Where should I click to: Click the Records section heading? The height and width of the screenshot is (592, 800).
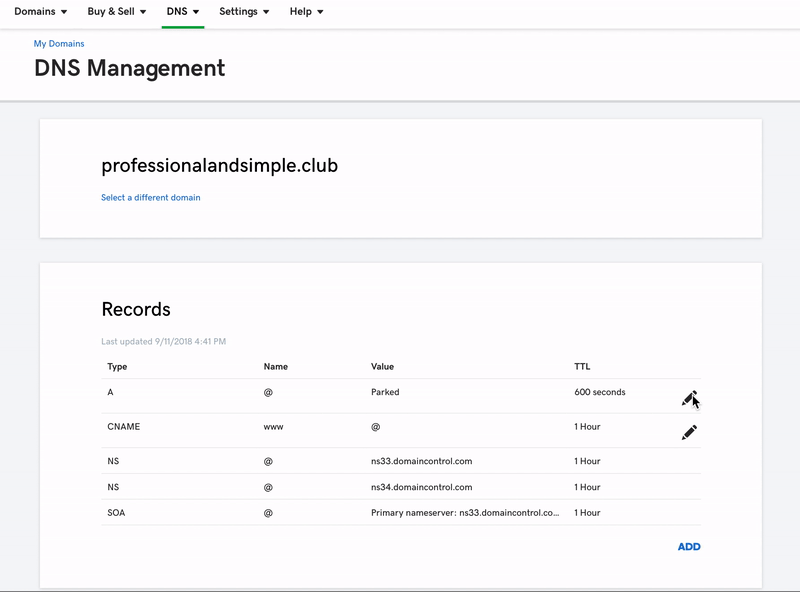pos(136,309)
